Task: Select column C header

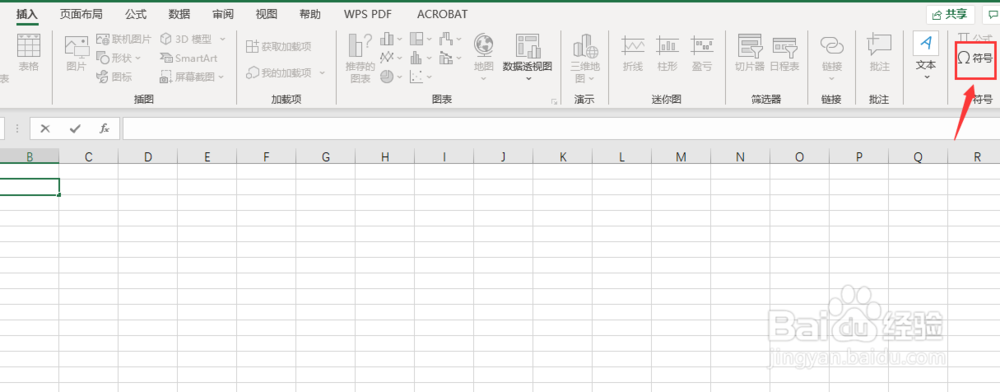Action: tap(89, 156)
